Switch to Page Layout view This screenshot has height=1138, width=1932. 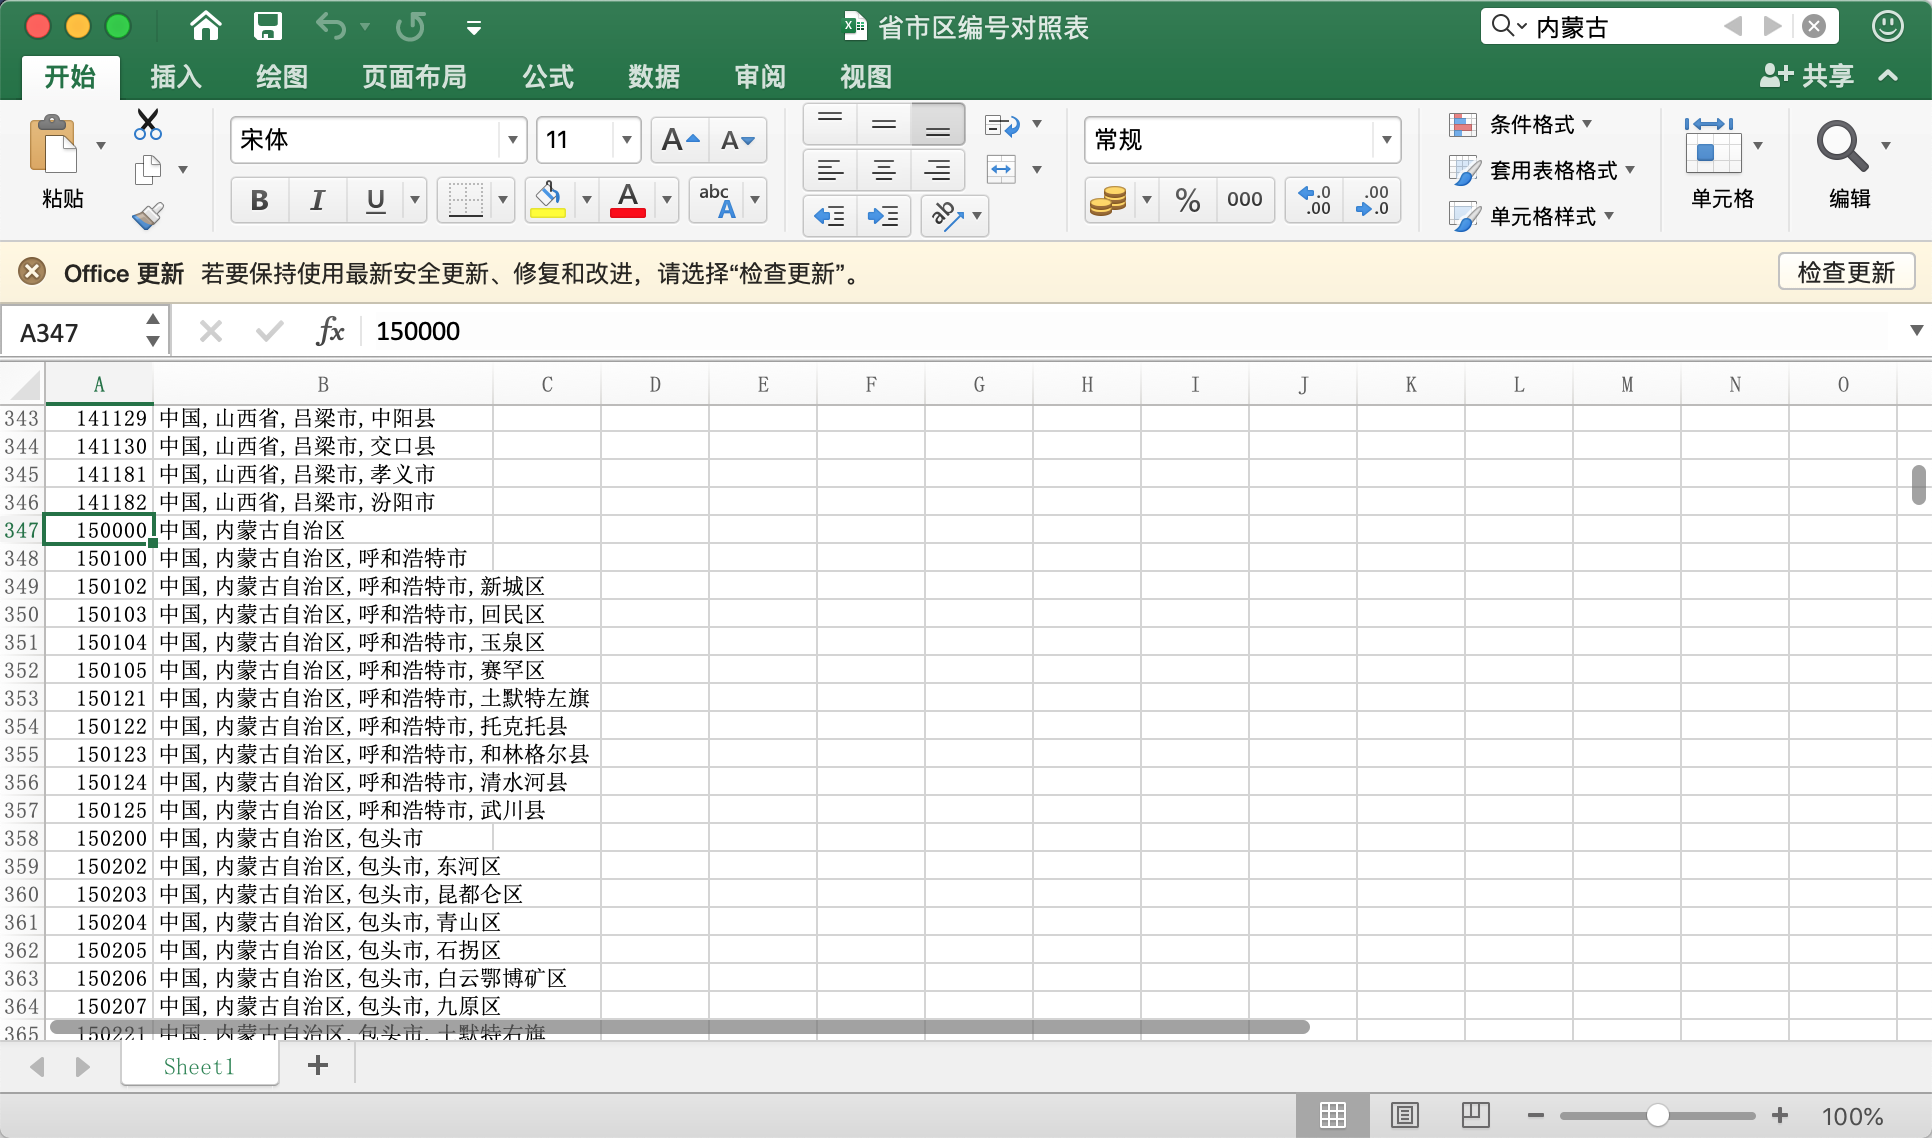coord(1404,1115)
